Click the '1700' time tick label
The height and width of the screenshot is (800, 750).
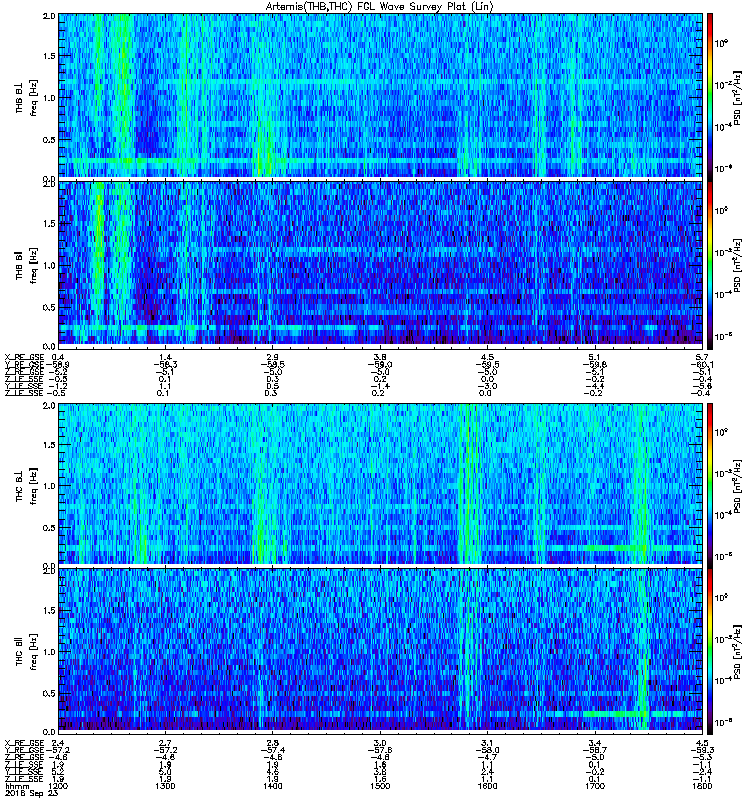(595, 786)
